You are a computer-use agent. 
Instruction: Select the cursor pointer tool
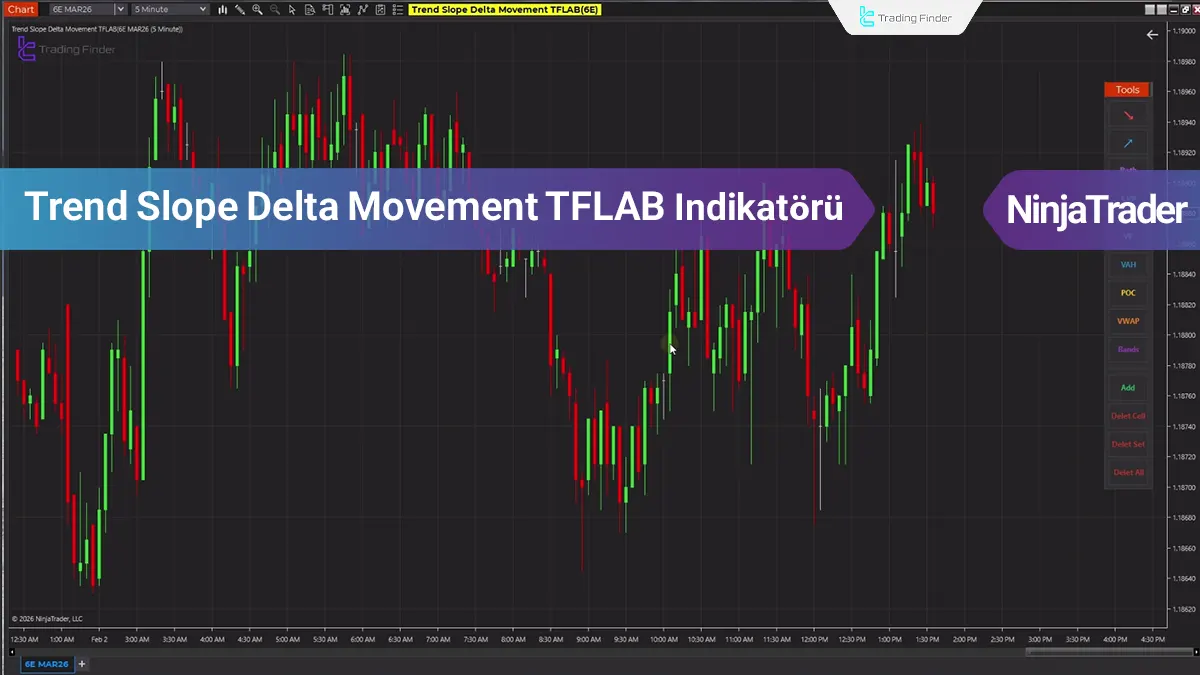pyautogui.click(x=292, y=10)
